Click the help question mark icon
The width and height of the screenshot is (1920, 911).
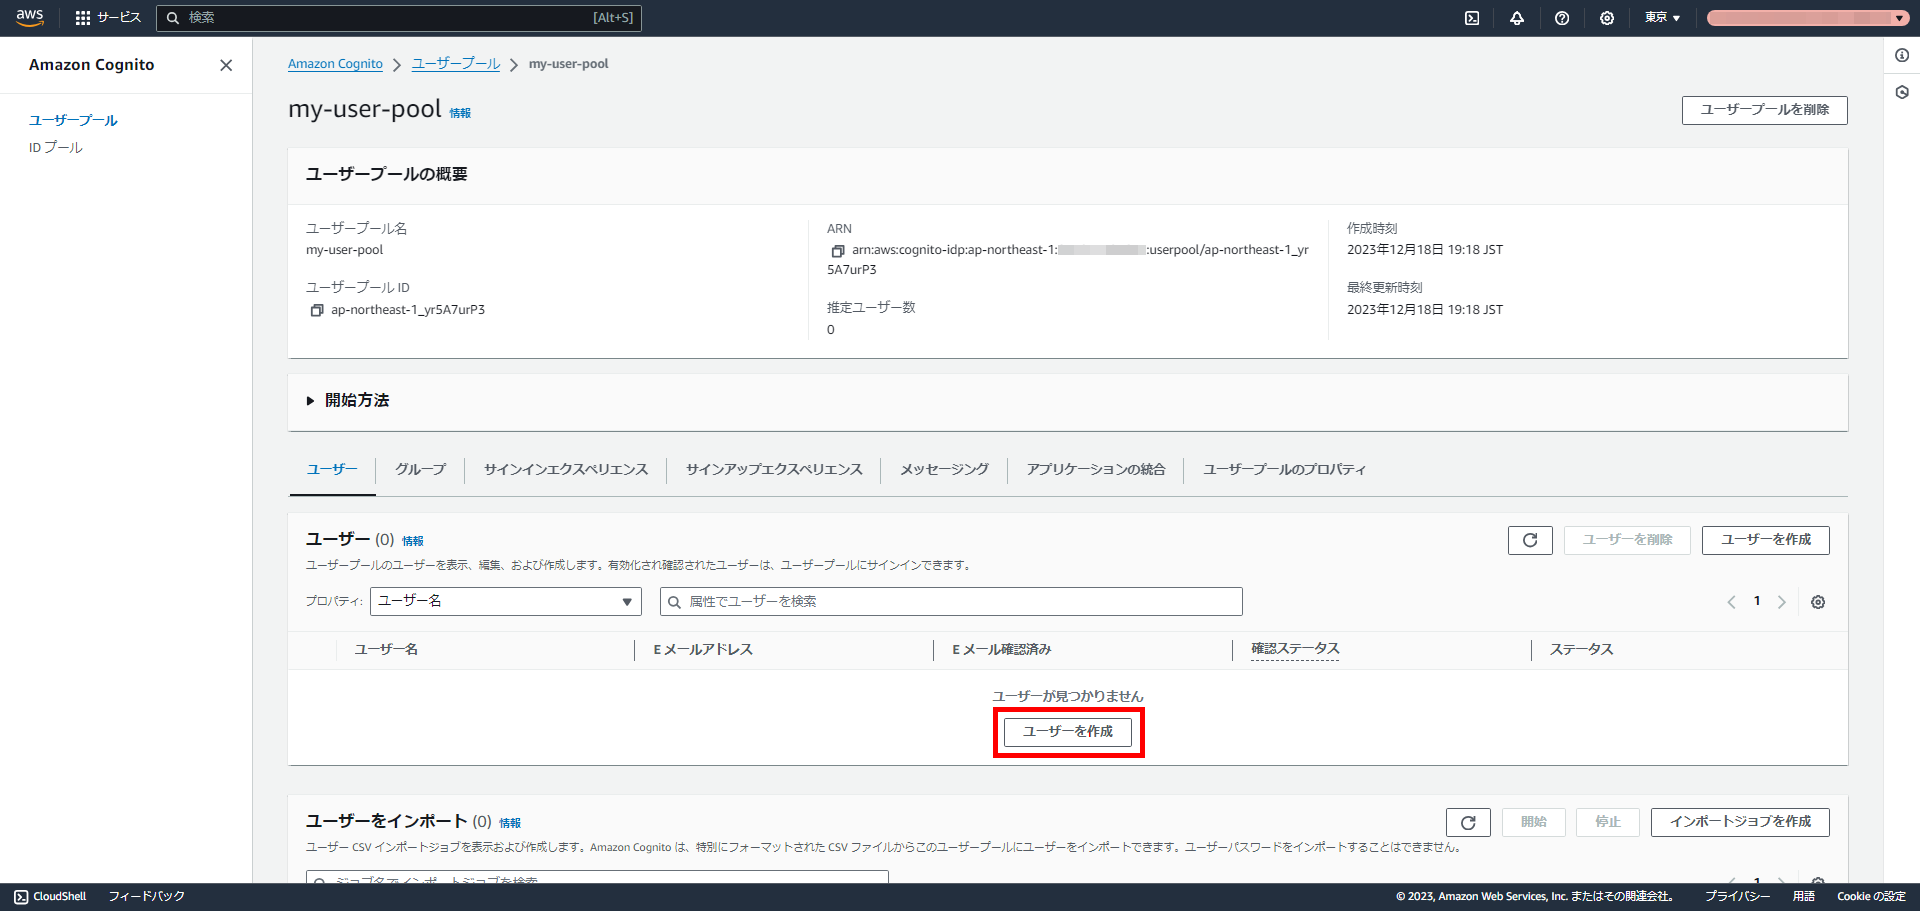1562,17
